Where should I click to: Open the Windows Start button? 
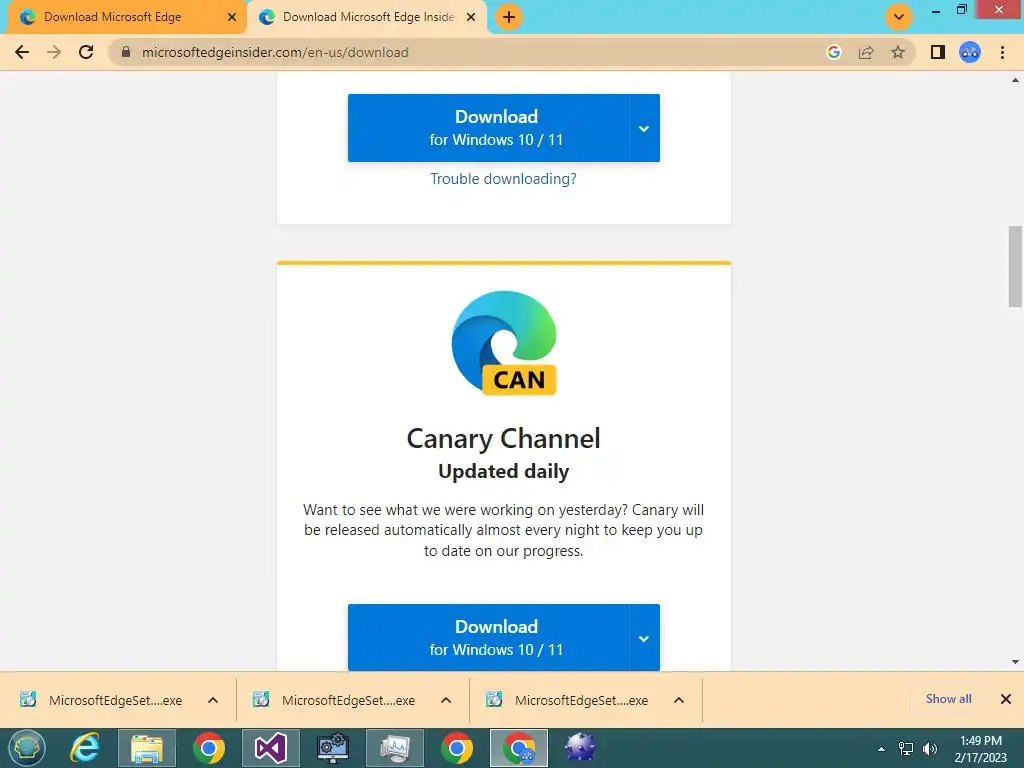tap(27, 748)
